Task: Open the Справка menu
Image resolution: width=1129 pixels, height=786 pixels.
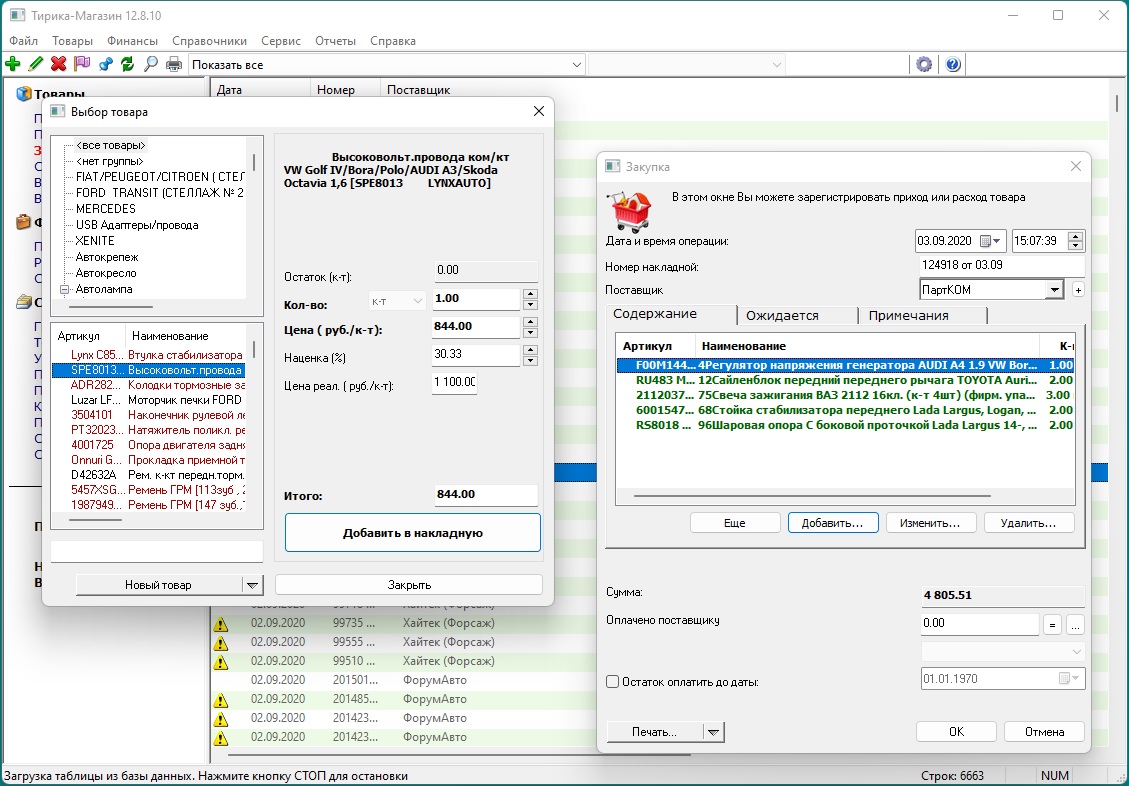Action: [392, 41]
